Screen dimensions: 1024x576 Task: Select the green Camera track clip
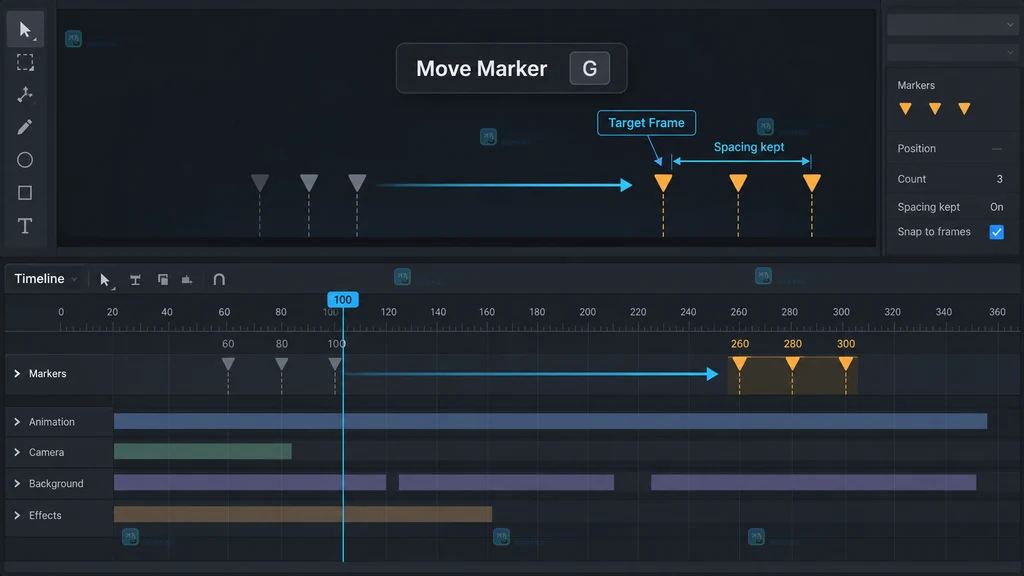(x=203, y=451)
